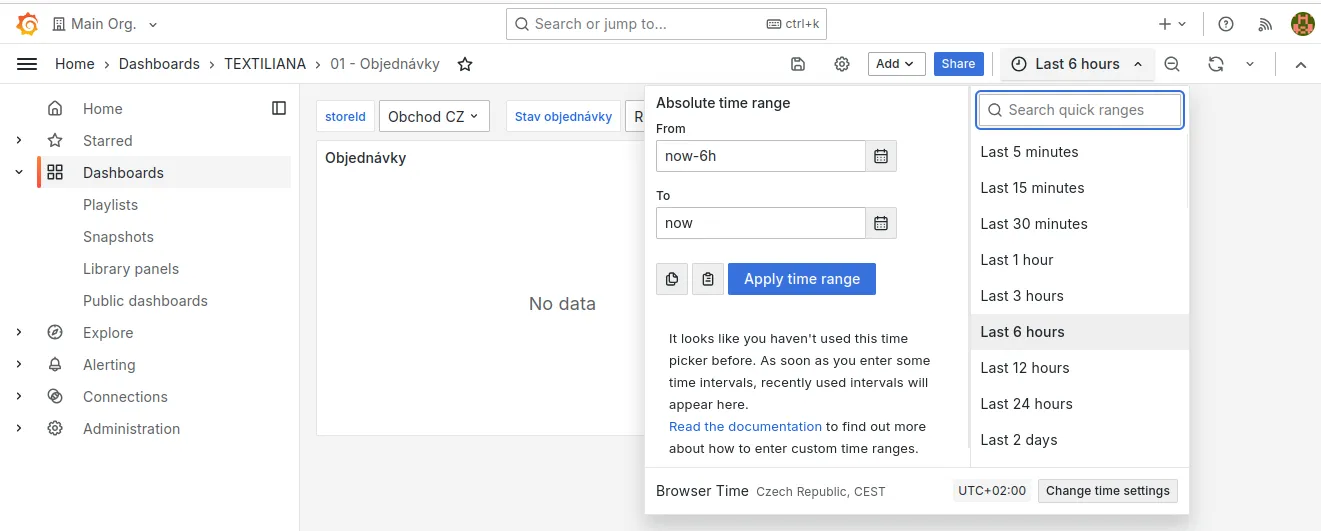Dock or undock the sidebar menu
This screenshot has width=1321, height=531.
coord(279,108)
